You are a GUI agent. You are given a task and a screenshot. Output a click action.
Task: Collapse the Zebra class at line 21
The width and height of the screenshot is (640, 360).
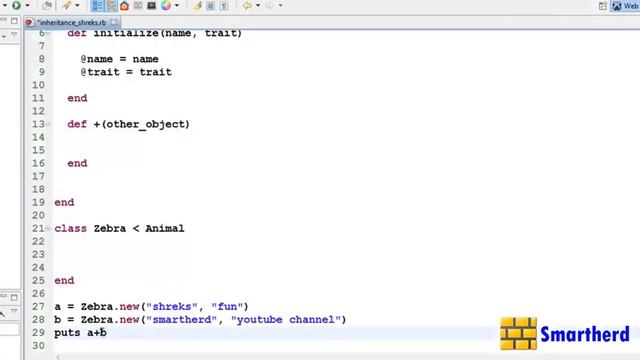[x=48, y=229]
